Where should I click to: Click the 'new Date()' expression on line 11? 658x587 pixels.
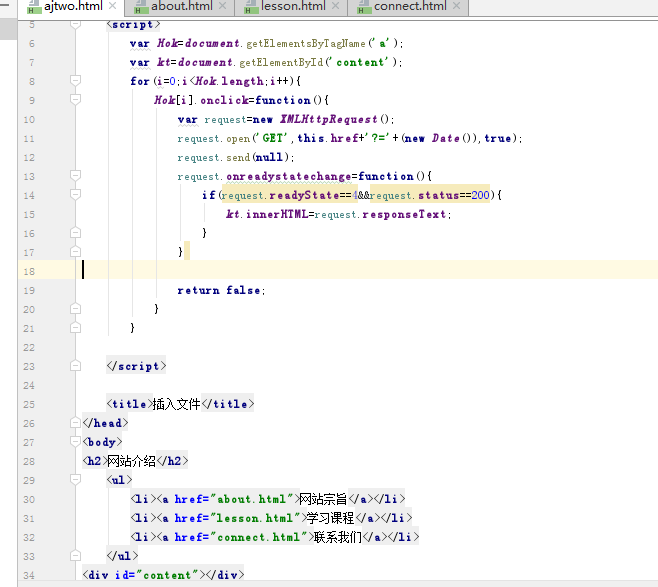point(439,138)
